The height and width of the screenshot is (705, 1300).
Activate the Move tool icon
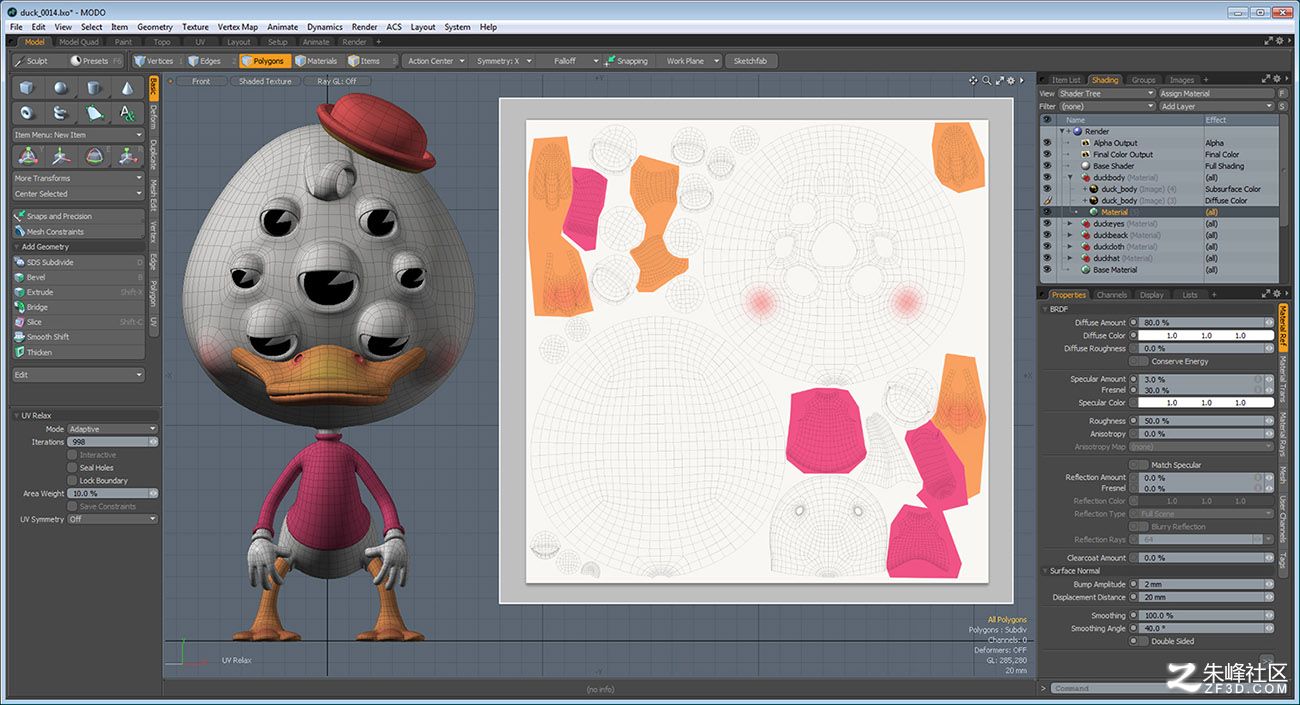pos(61,156)
